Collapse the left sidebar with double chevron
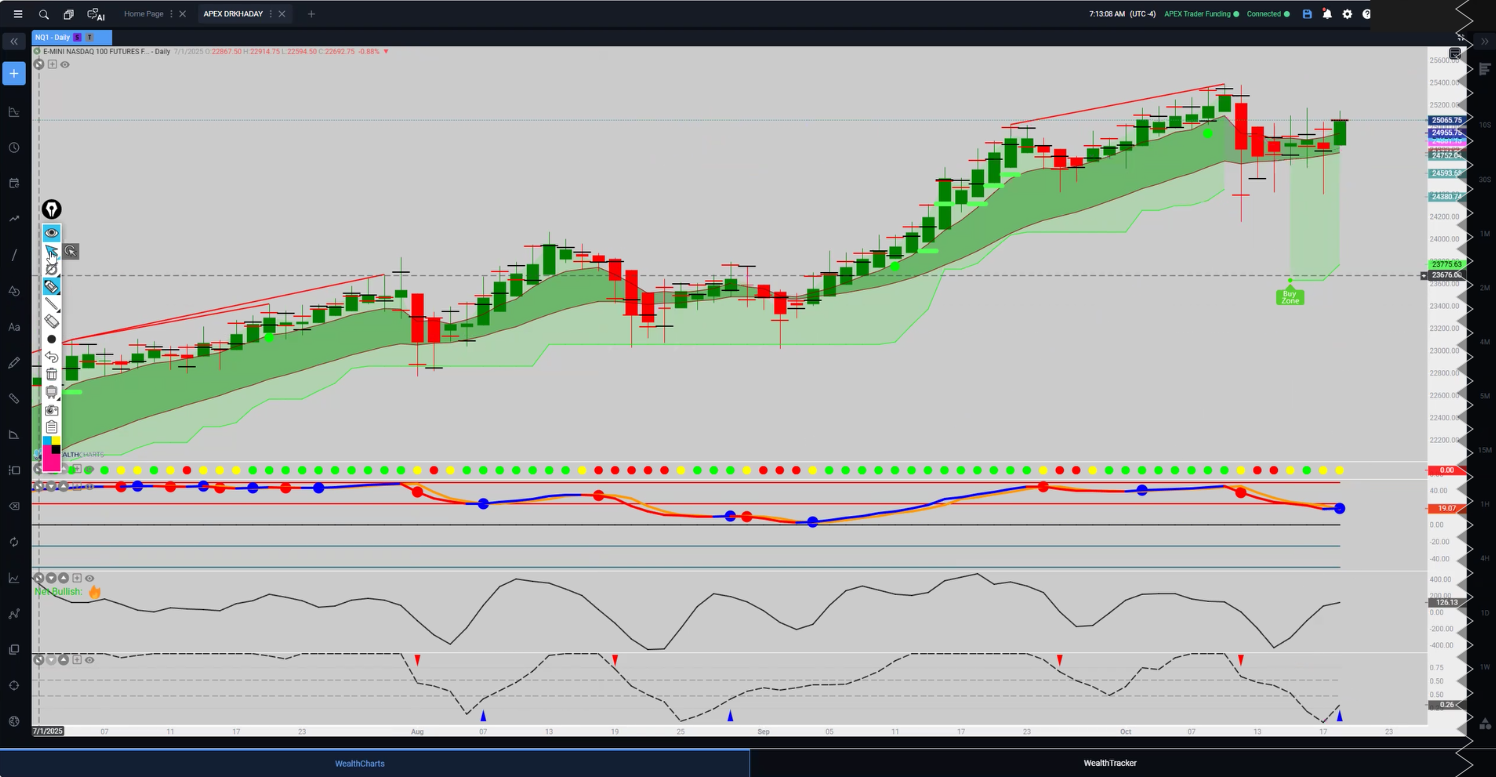The image size is (1496, 777). click(x=14, y=42)
